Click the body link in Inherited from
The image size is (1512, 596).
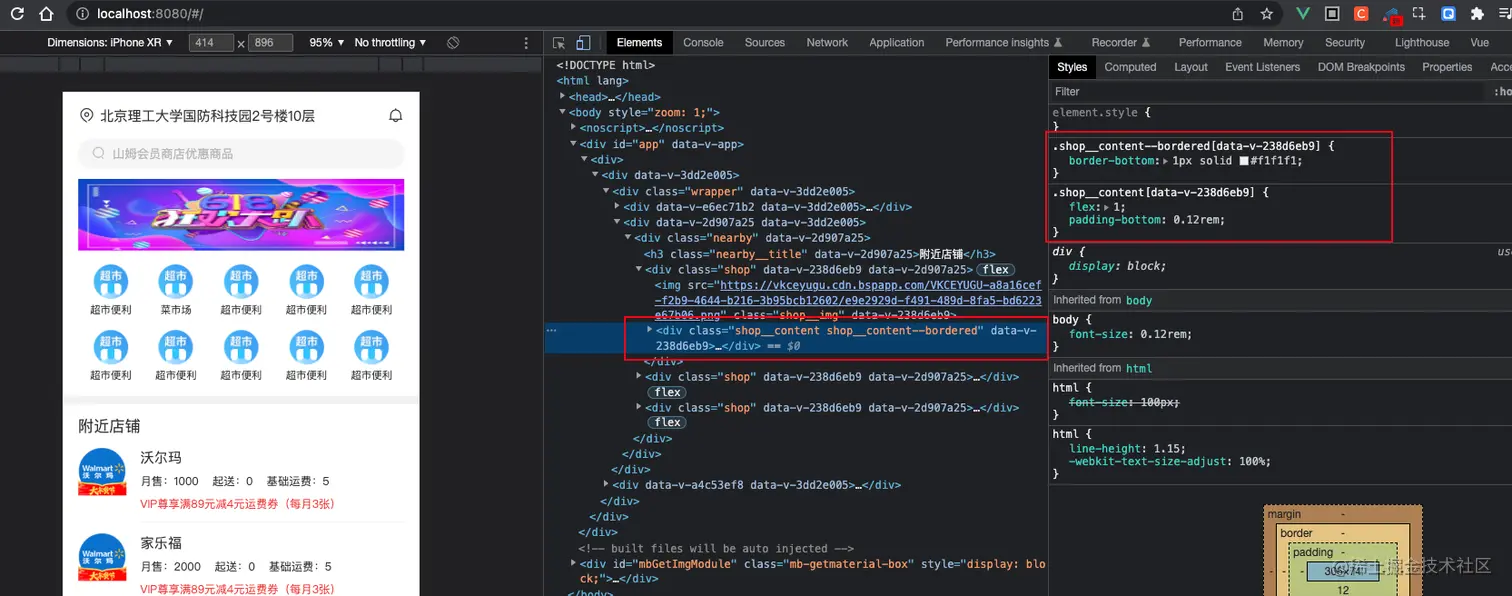[1139, 300]
